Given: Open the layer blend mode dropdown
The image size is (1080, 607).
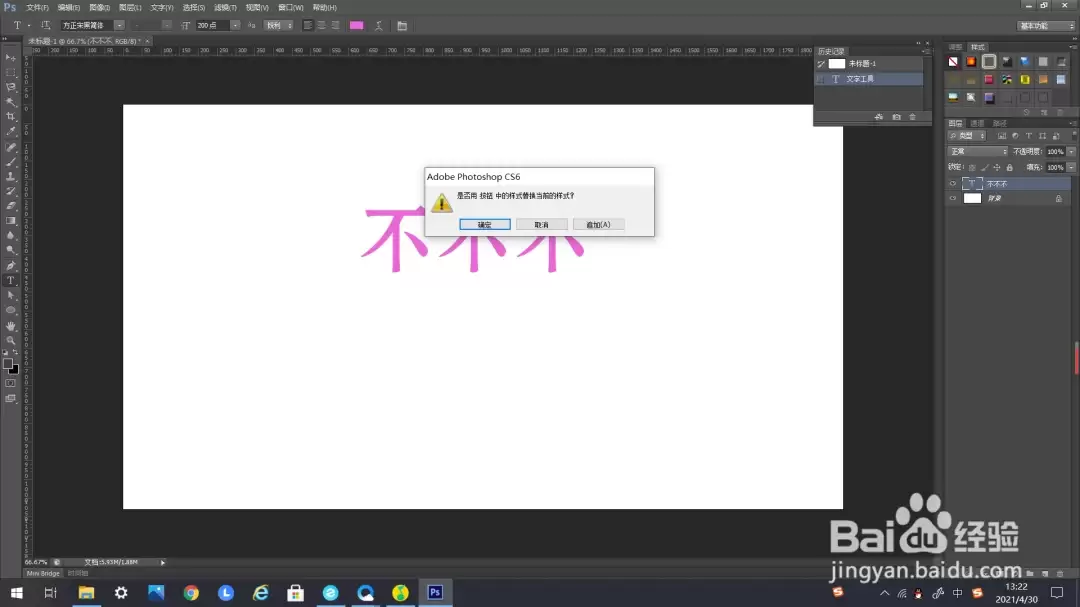Looking at the screenshot, I should (978, 152).
